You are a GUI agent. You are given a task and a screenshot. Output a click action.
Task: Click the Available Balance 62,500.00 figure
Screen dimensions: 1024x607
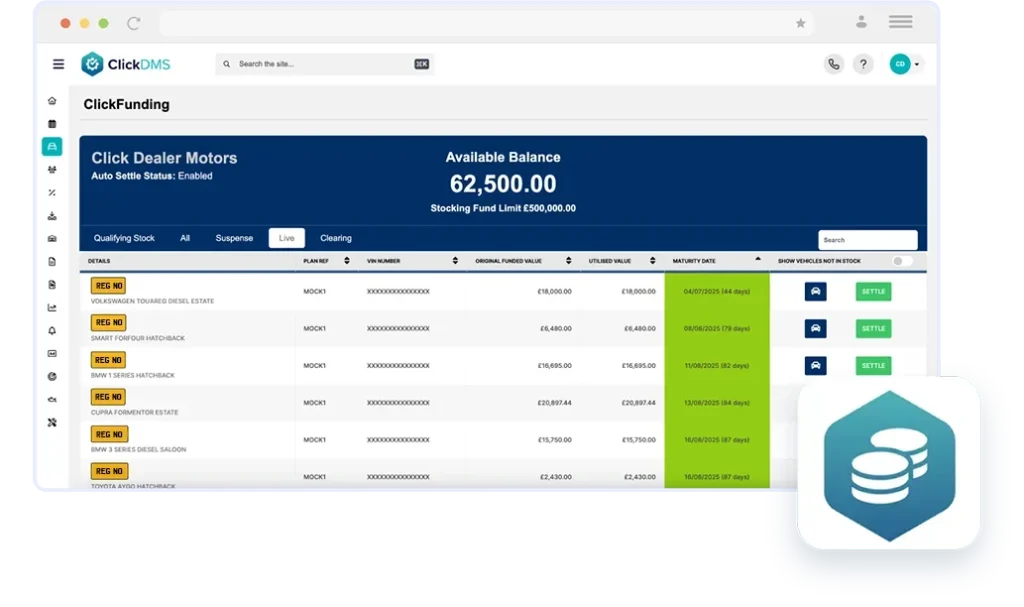coord(503,184)
